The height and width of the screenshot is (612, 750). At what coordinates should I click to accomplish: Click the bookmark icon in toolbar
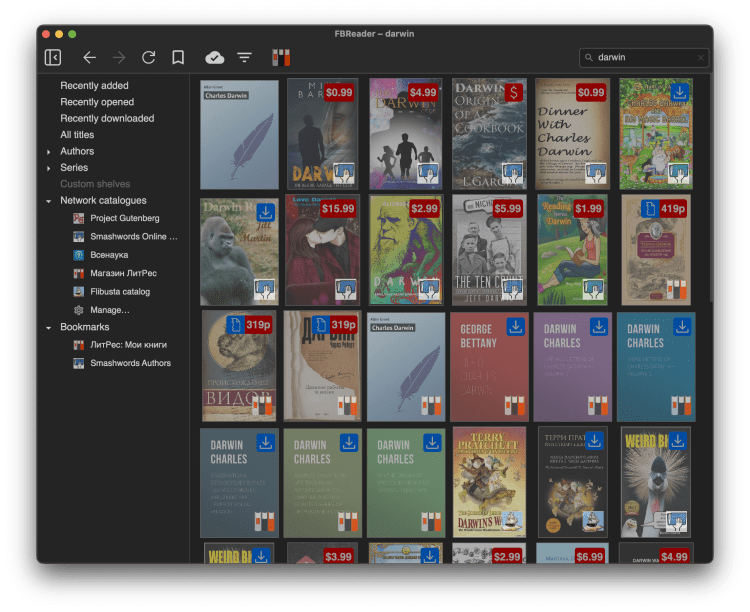[178, 58]
